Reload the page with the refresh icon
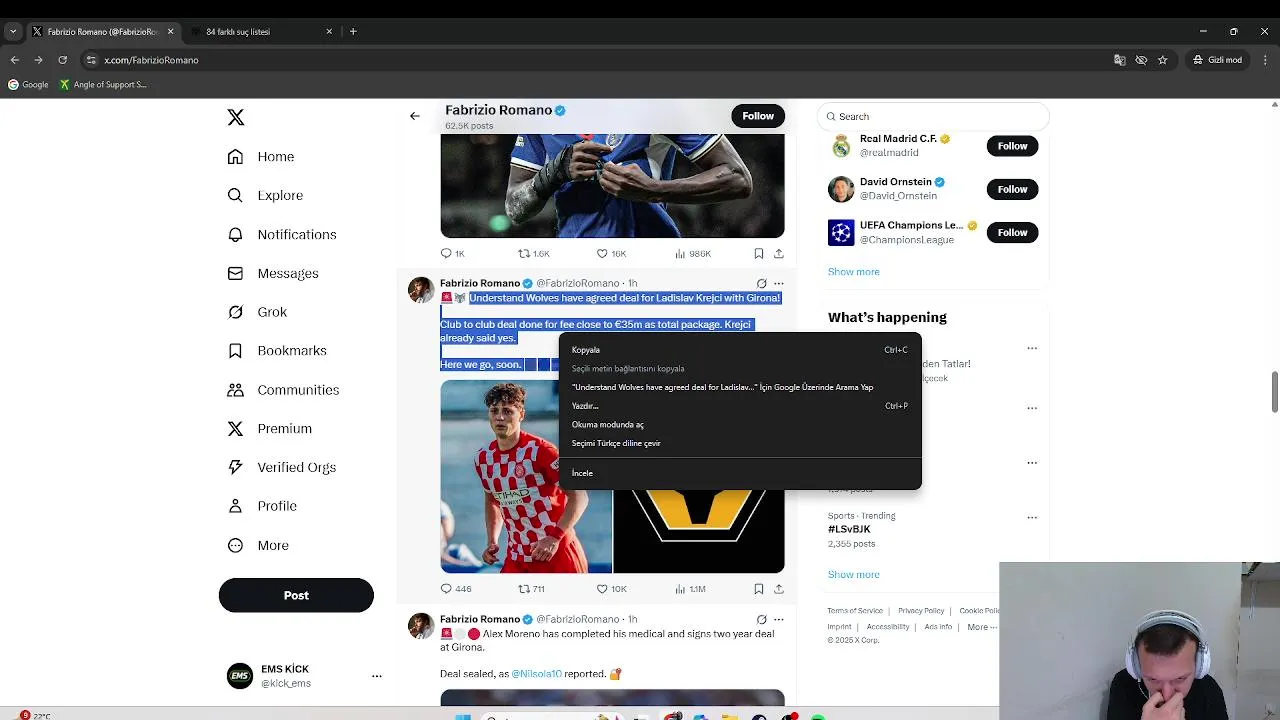1280x720 pixels. tap(62, 60)
